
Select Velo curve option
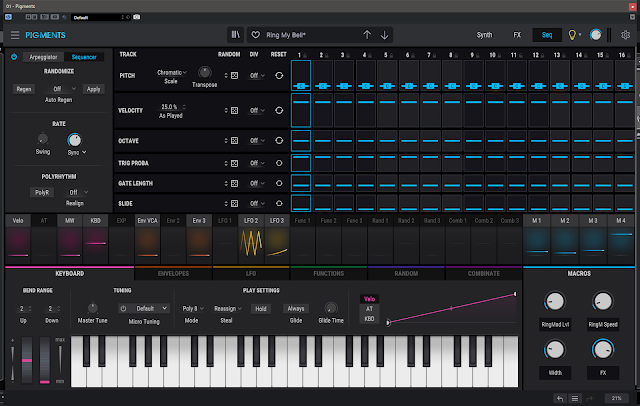(x=369, y=299)
